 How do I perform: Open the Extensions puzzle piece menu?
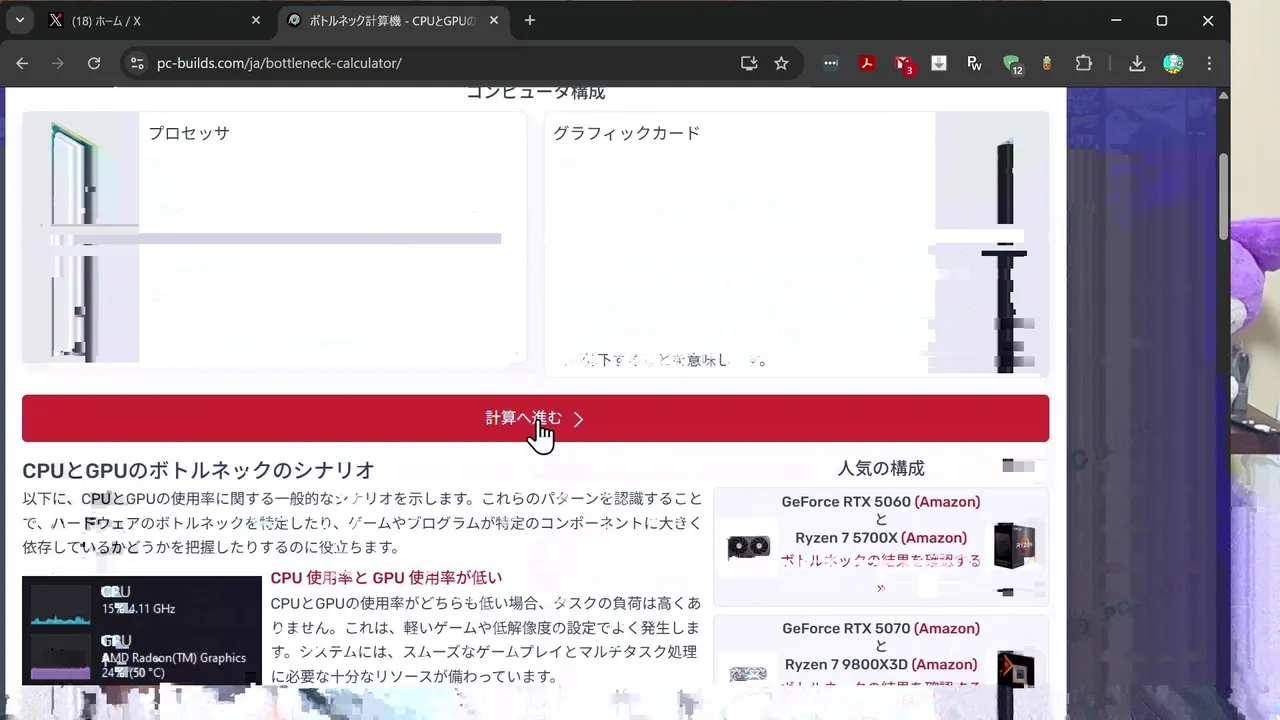point(1084,63)
